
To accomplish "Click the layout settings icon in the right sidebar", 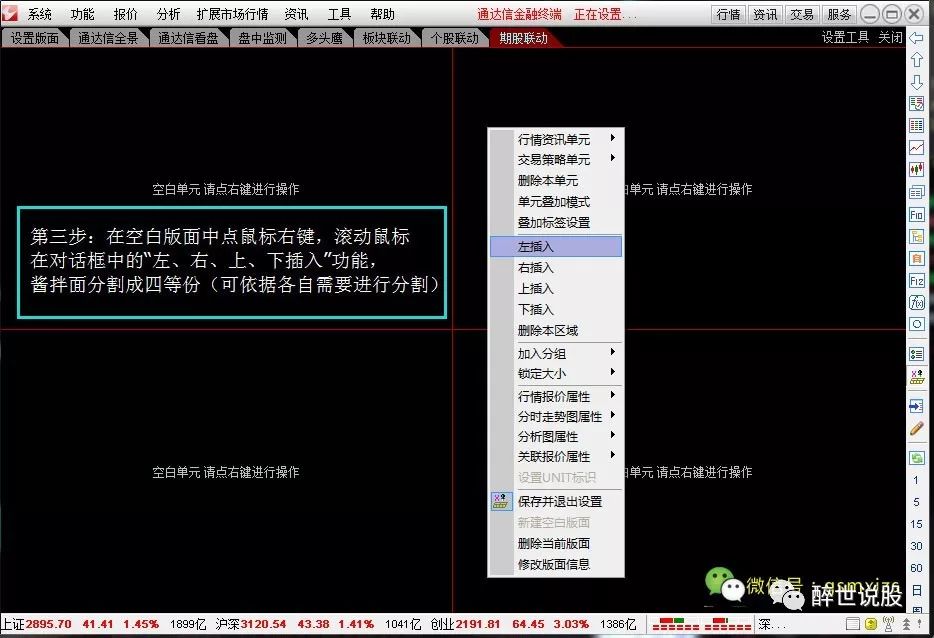I will pyautogui.click(x=917, y=376).
